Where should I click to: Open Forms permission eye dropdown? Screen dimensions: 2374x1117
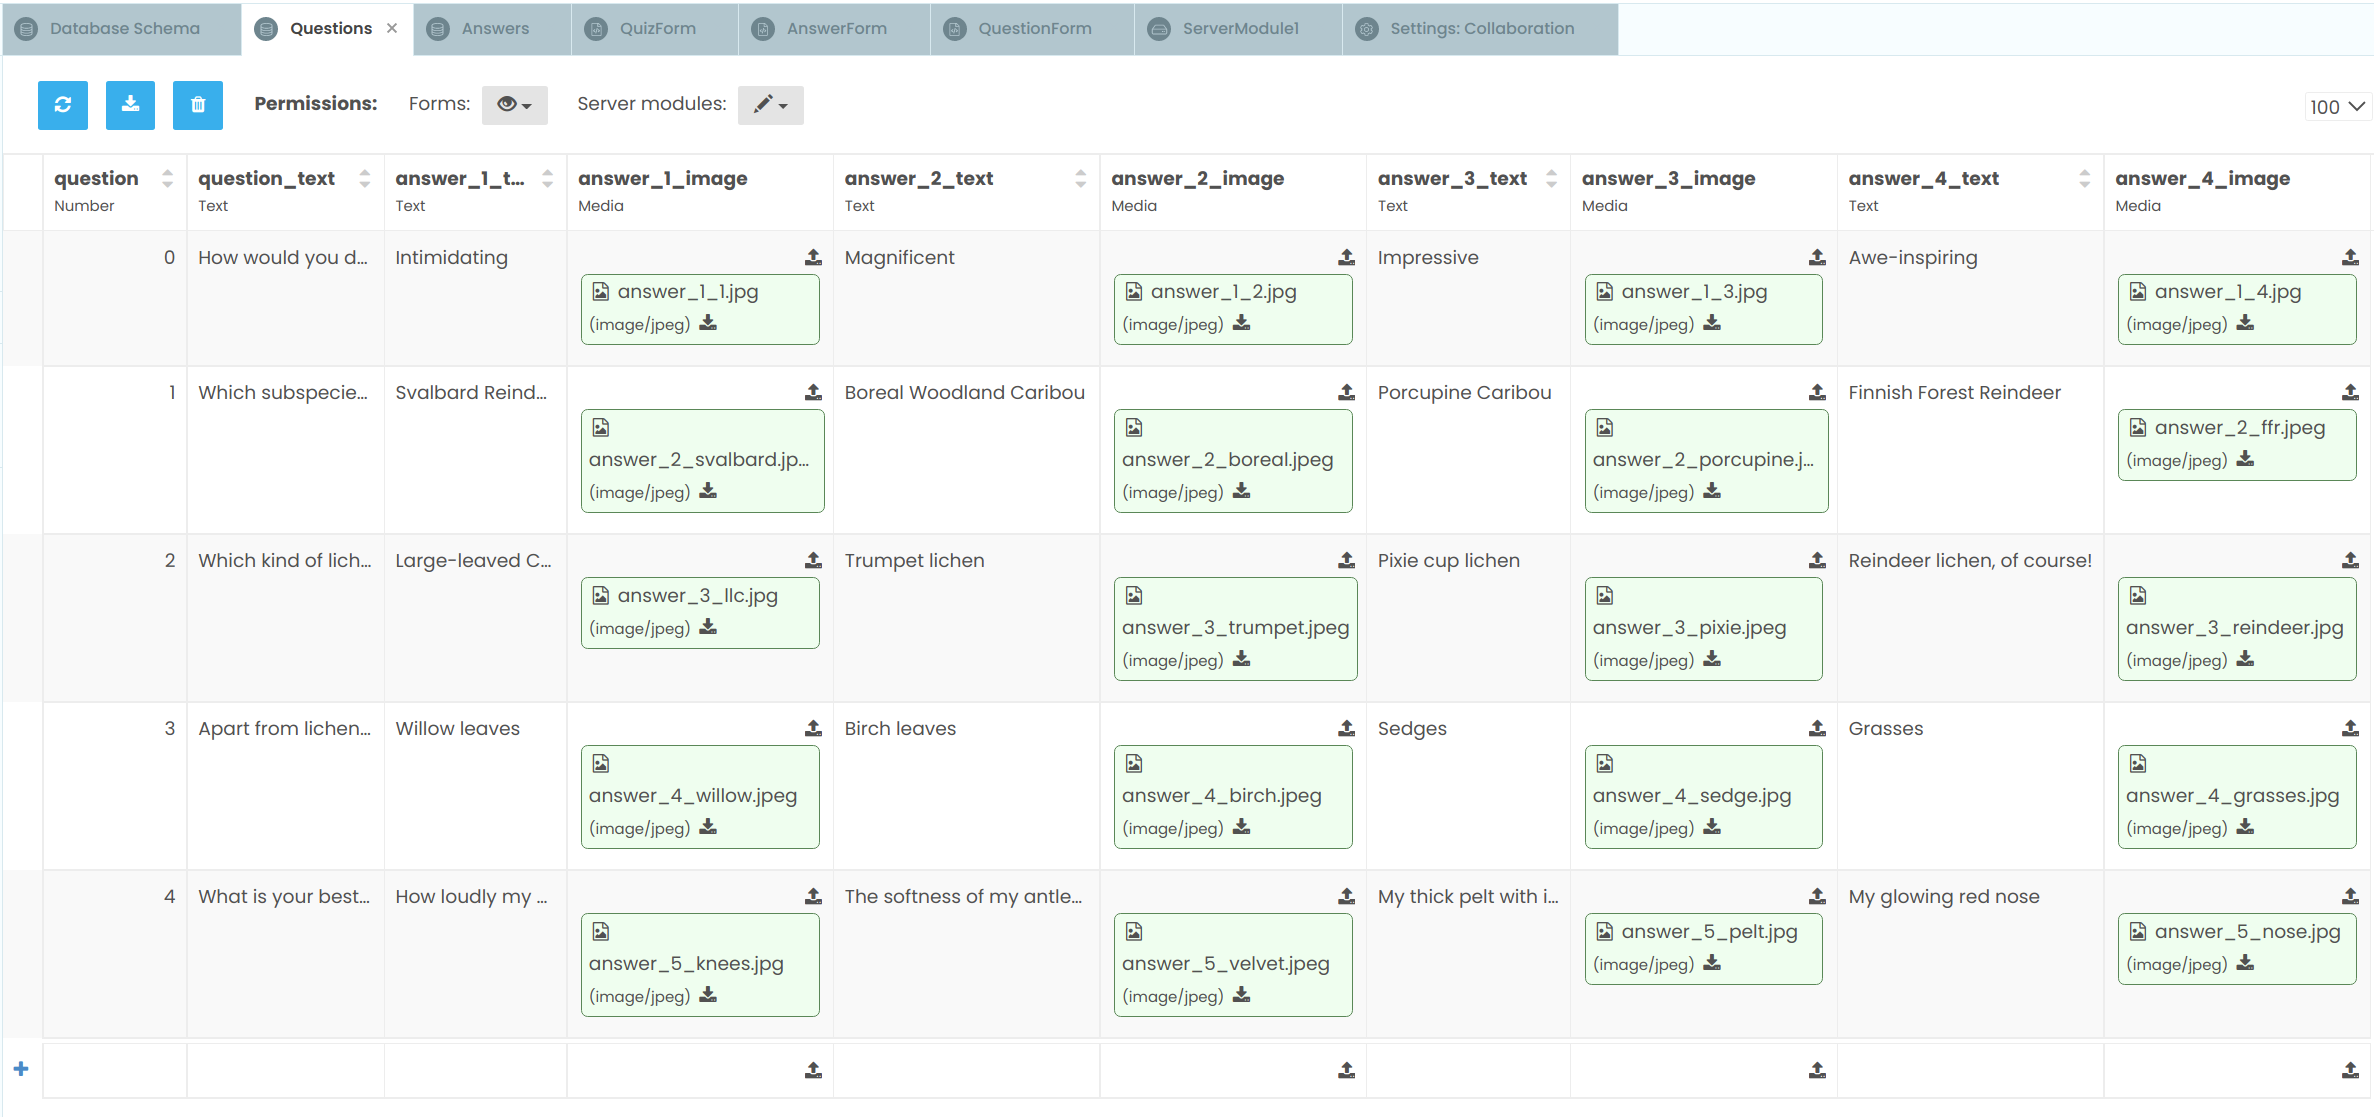click(x=514, y=105)
